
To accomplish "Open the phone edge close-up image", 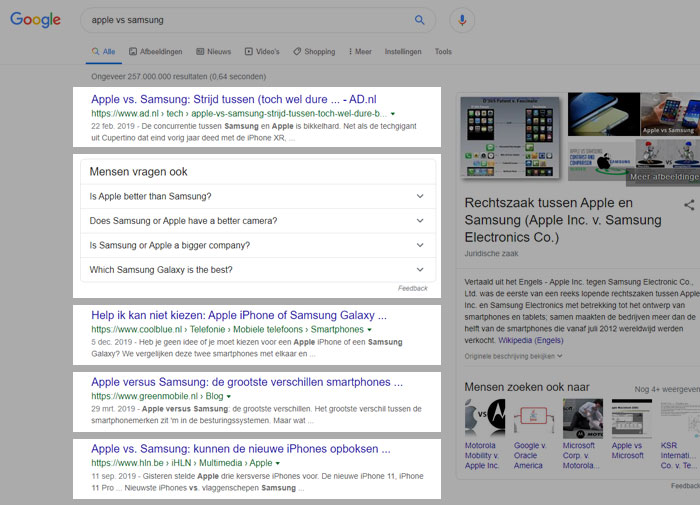I will click(604, 114).
